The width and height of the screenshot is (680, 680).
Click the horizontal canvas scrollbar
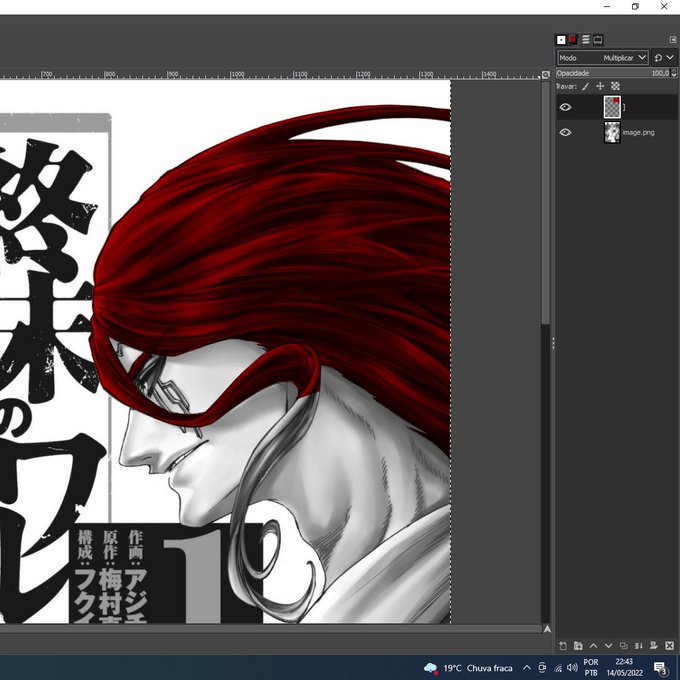click(x=270, y=628)
